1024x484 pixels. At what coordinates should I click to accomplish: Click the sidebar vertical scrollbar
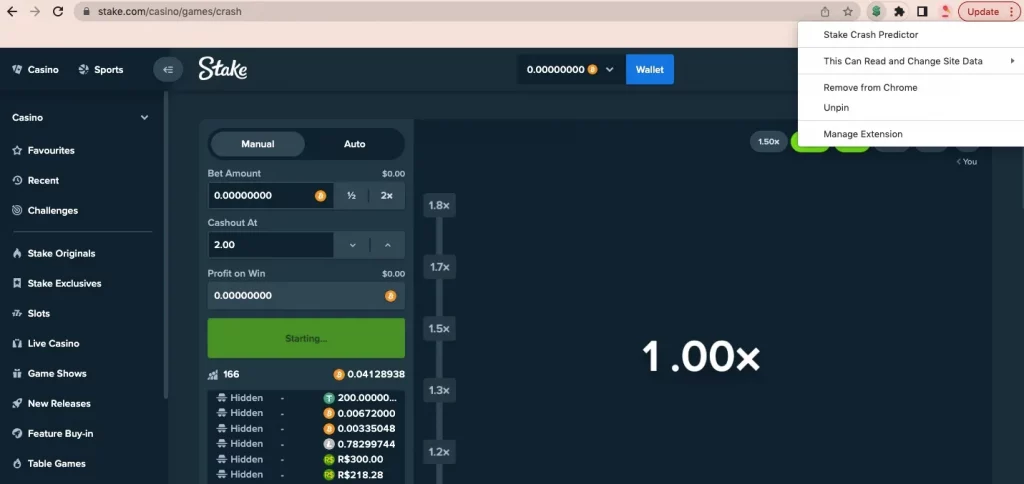pyautogui.click(x=166, y=245)
